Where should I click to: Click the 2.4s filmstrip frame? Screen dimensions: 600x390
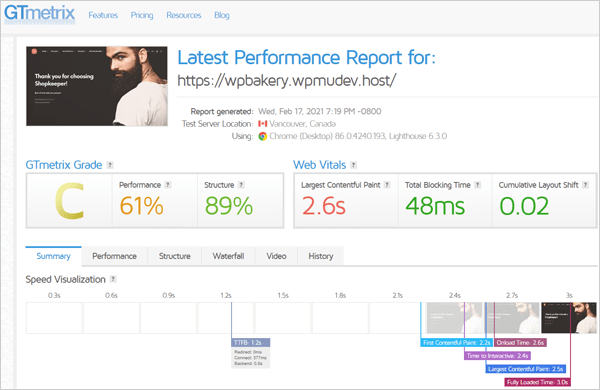pyautogui.click(x=454, y=318)
